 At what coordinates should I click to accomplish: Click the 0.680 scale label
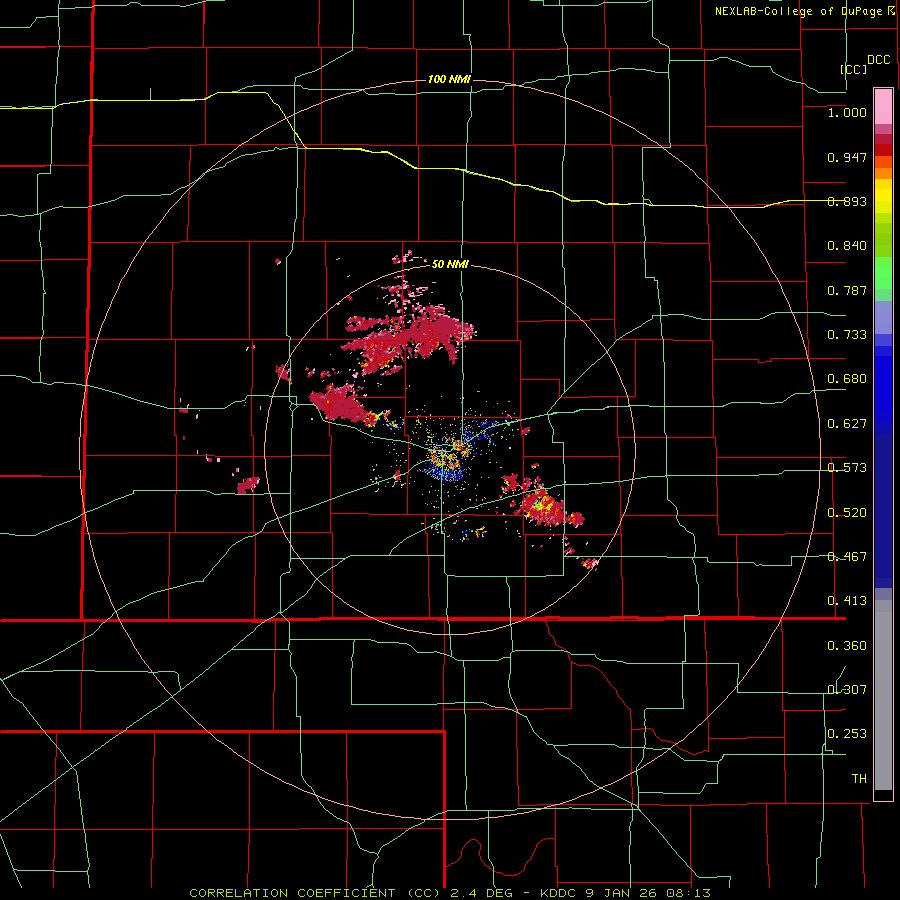[x=847, y=379]
